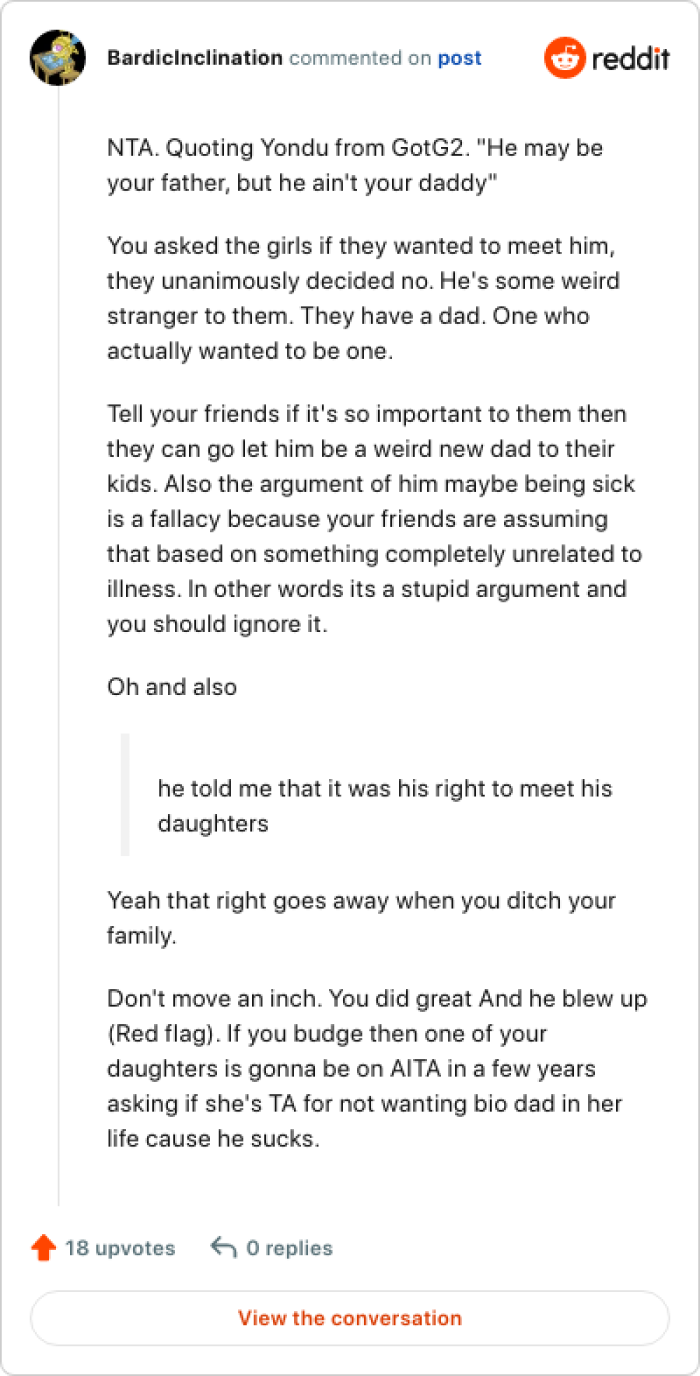Click the reddit wordmark text

[630, 59]
